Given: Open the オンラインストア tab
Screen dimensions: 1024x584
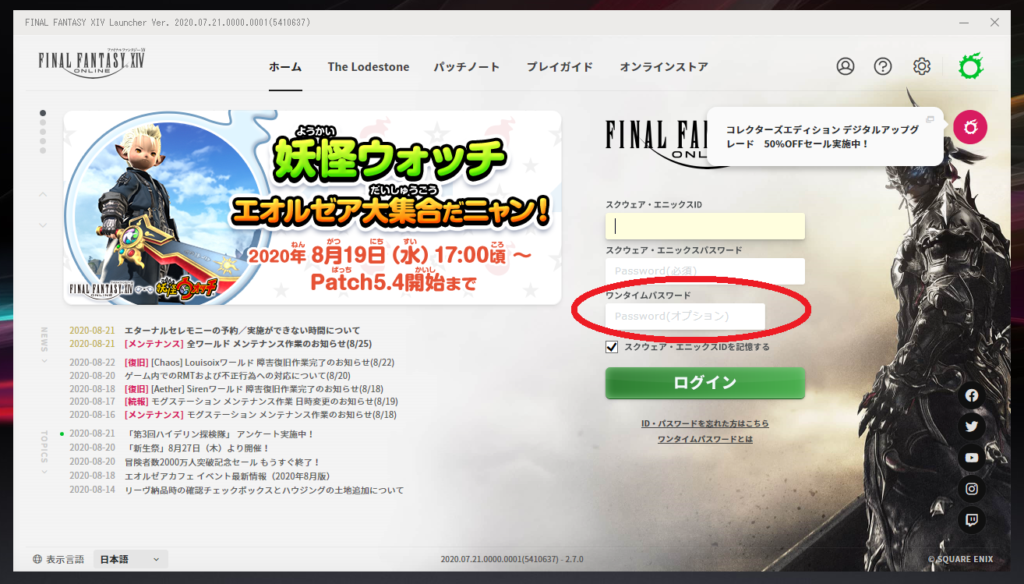Looking at the screenshot, I should (x=664, y=67).
